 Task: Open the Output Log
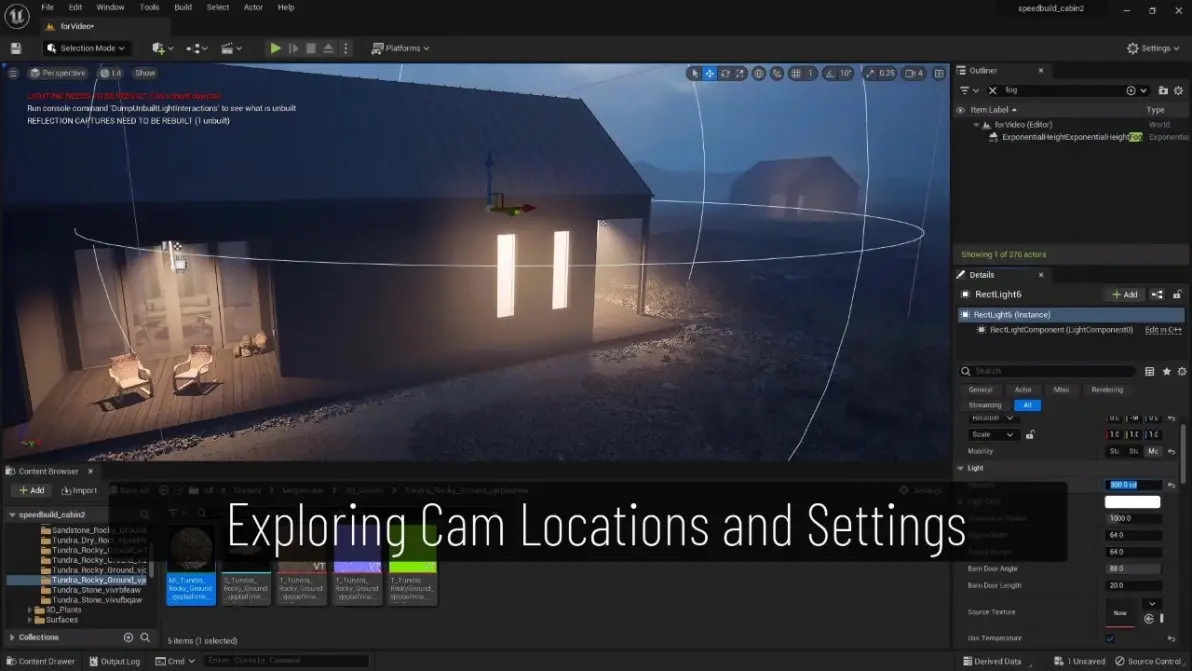[x=115, y=661]
